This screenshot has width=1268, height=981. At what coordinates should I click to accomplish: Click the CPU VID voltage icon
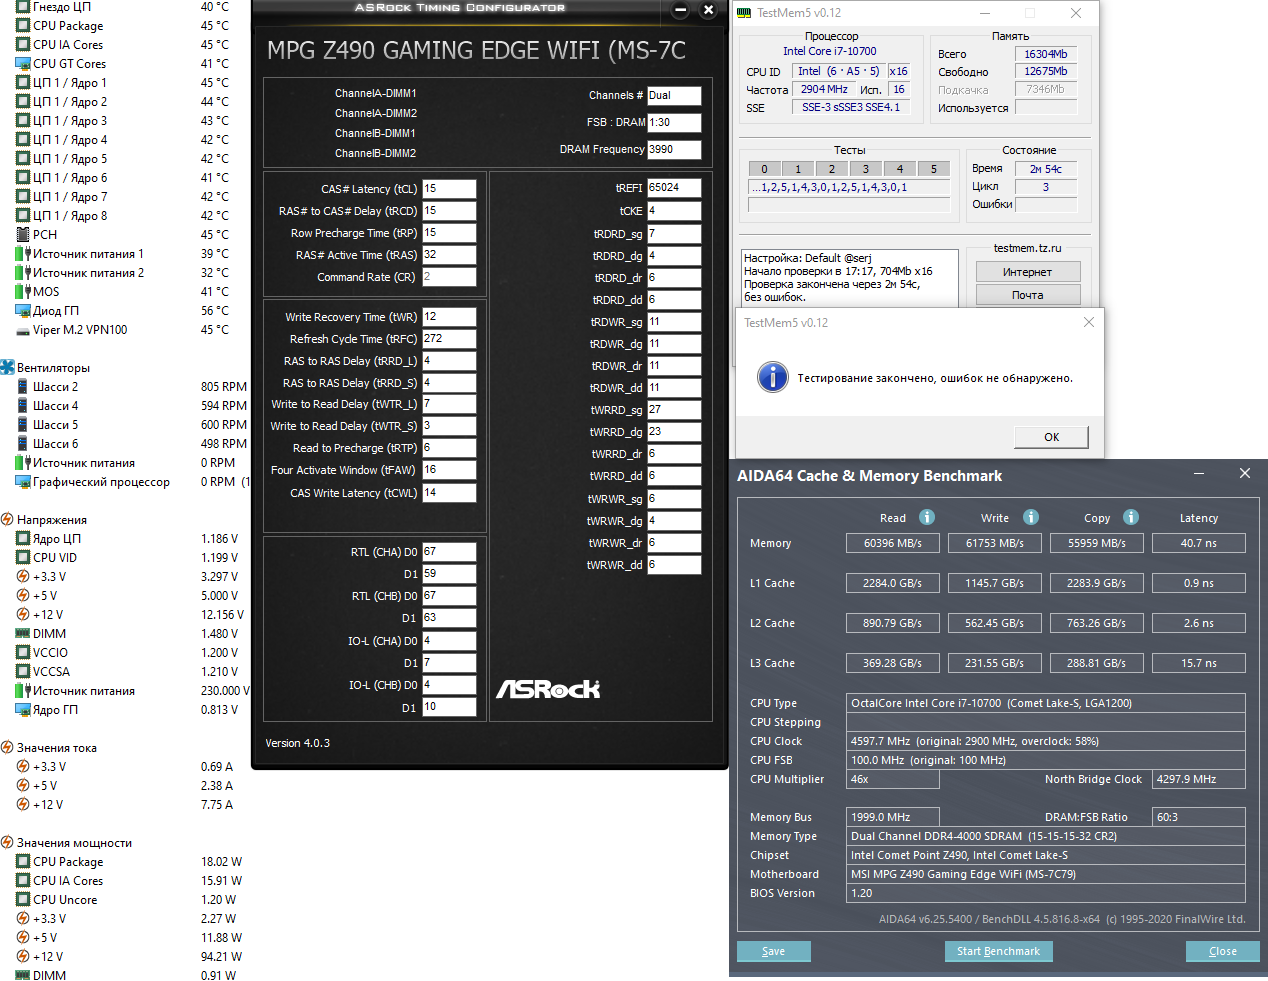point(23,557)
